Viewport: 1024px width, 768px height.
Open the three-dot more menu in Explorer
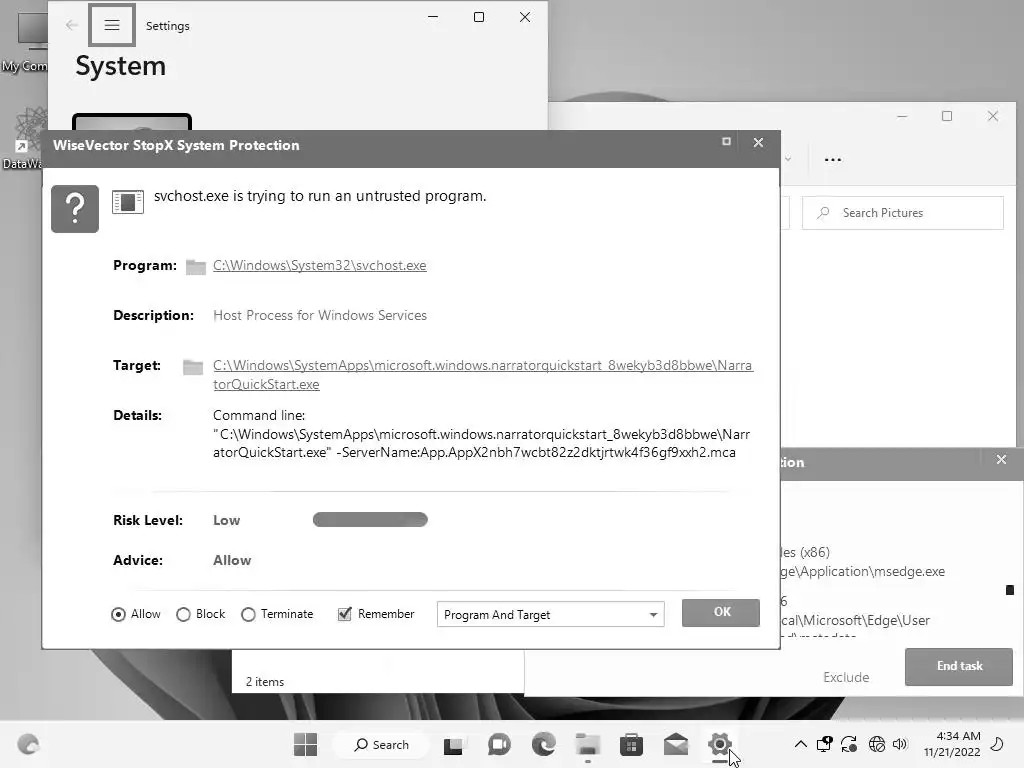(x=833, y=159)
